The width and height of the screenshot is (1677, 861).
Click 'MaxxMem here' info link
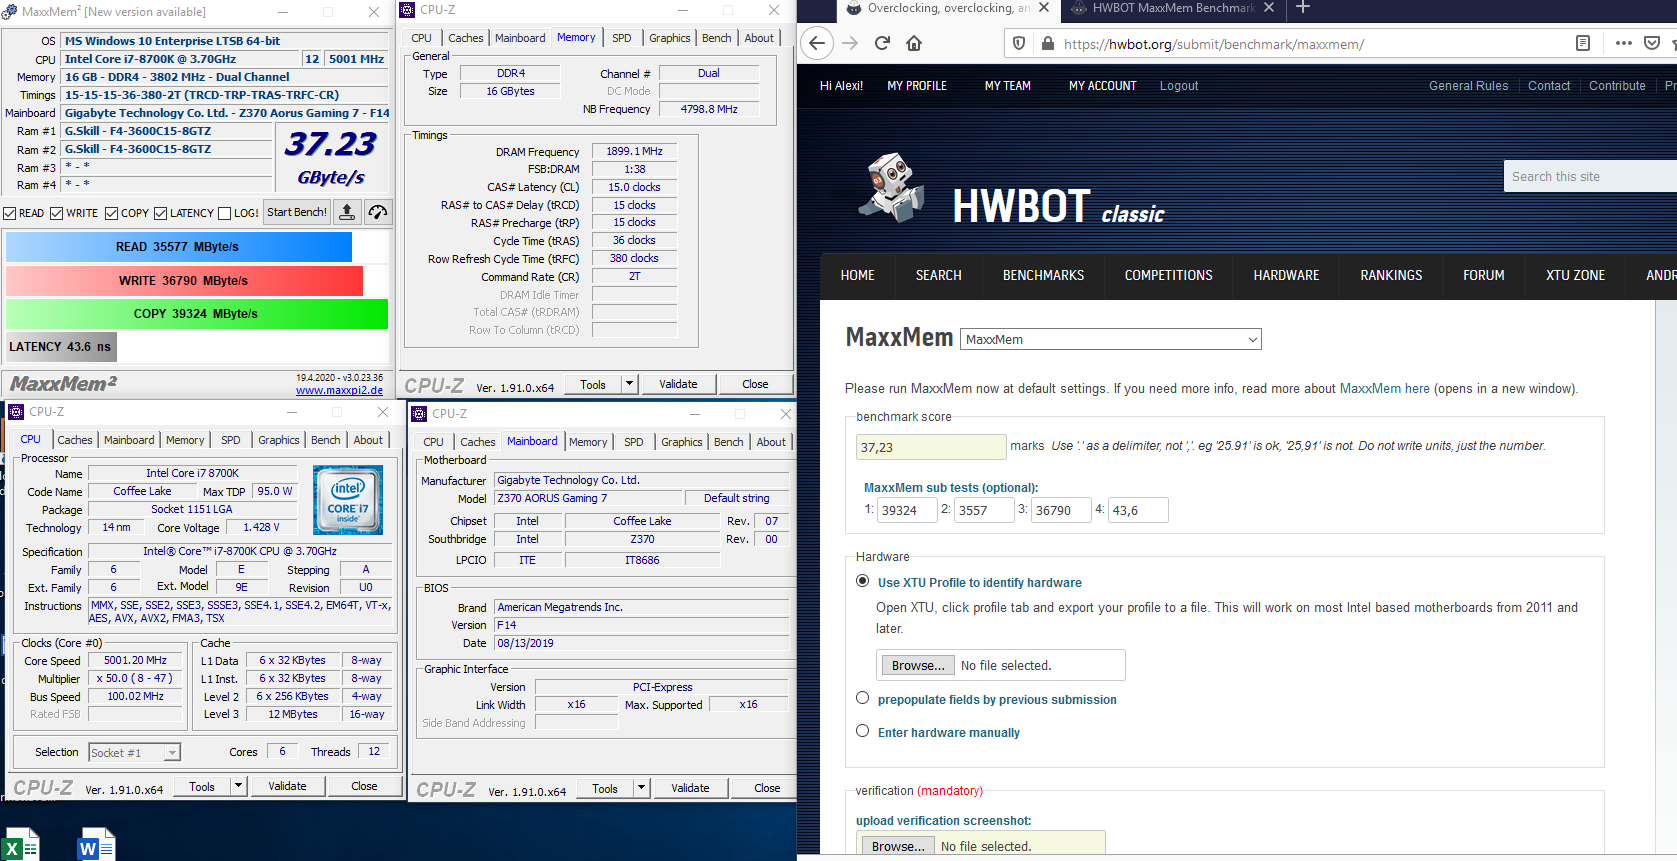[1384, 388]
